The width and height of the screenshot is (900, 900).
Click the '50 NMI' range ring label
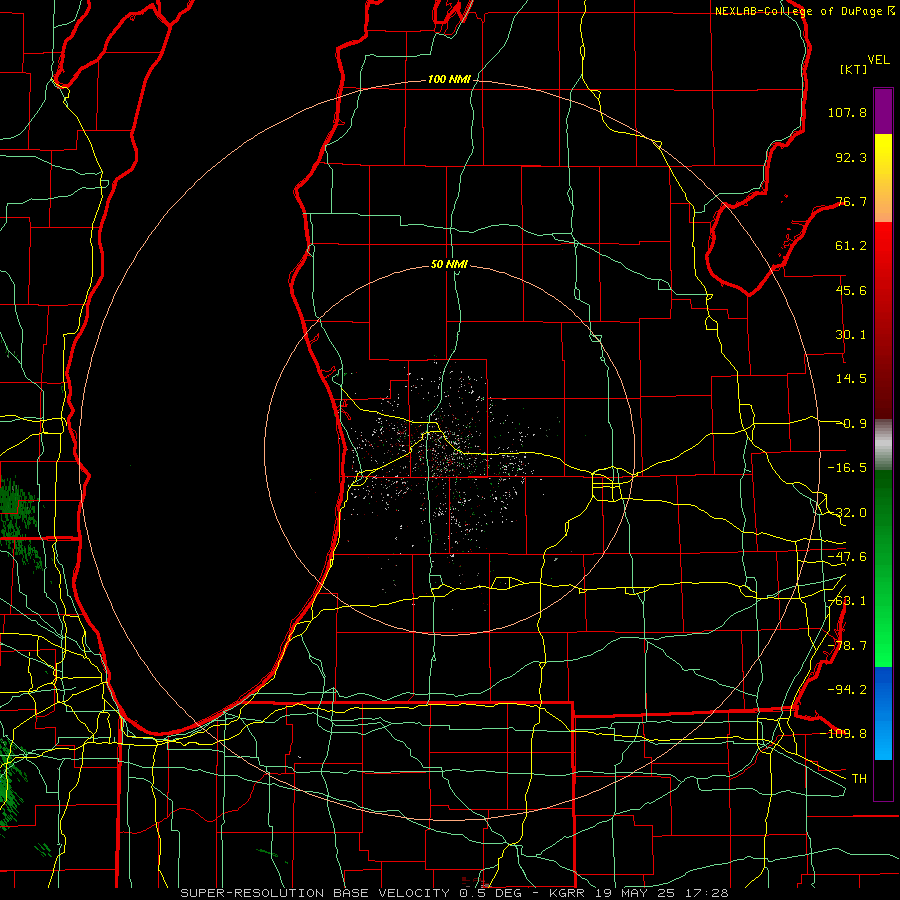pyautogui.click(x=449, y=264)
